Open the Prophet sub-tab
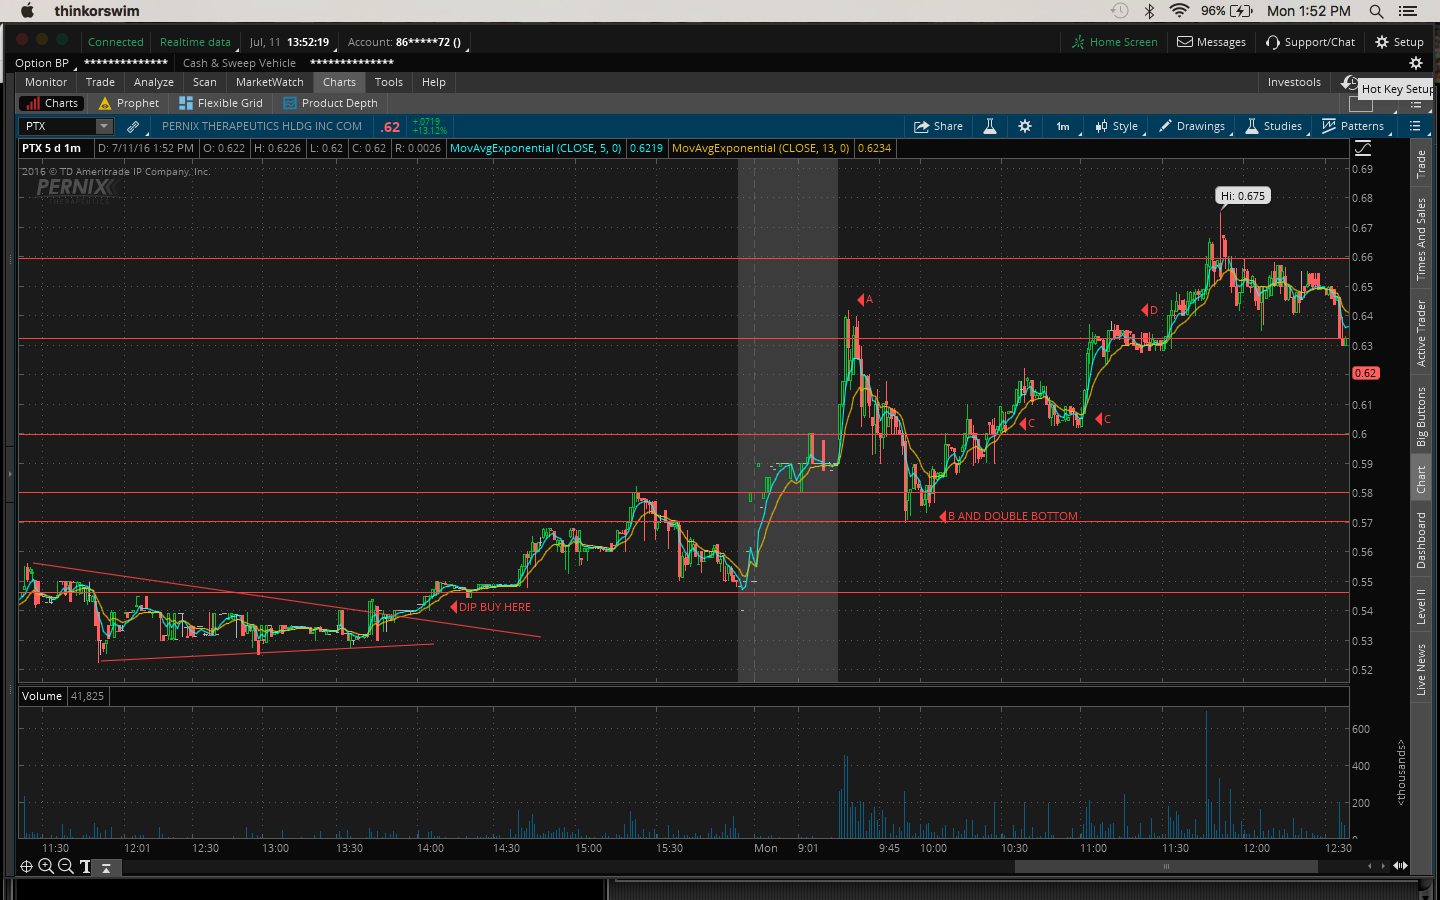 click(129, 103)
